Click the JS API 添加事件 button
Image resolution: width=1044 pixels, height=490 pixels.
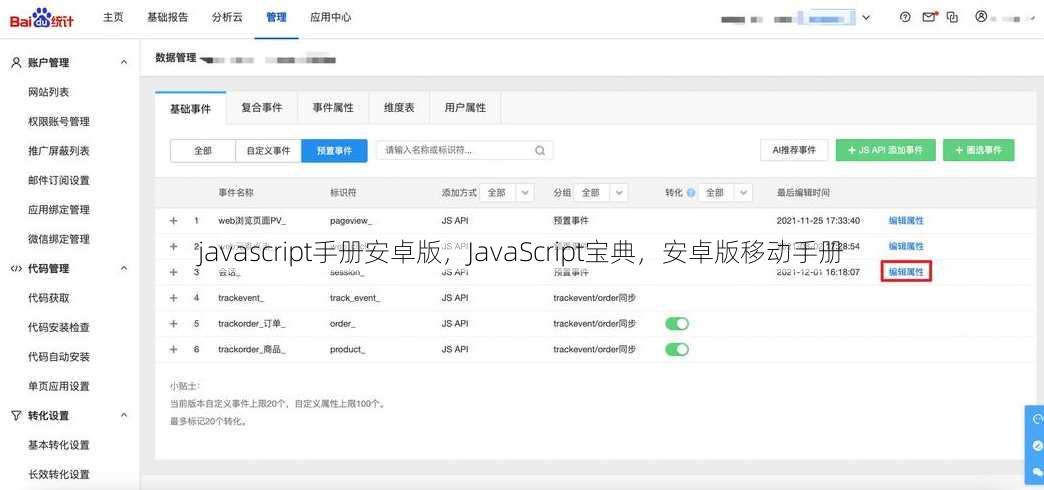tap(886, 150)
